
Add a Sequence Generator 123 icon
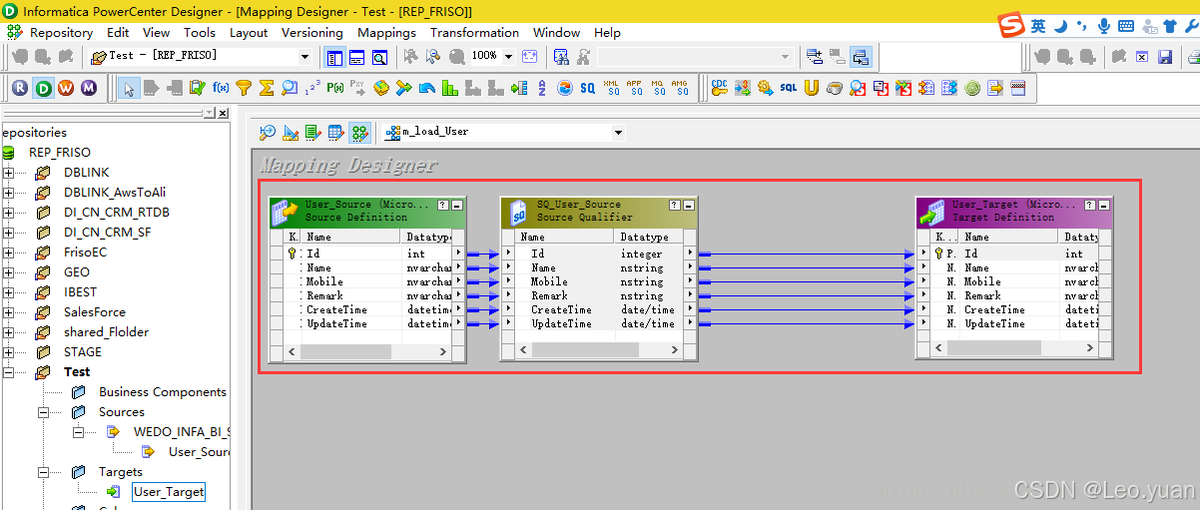313,88
